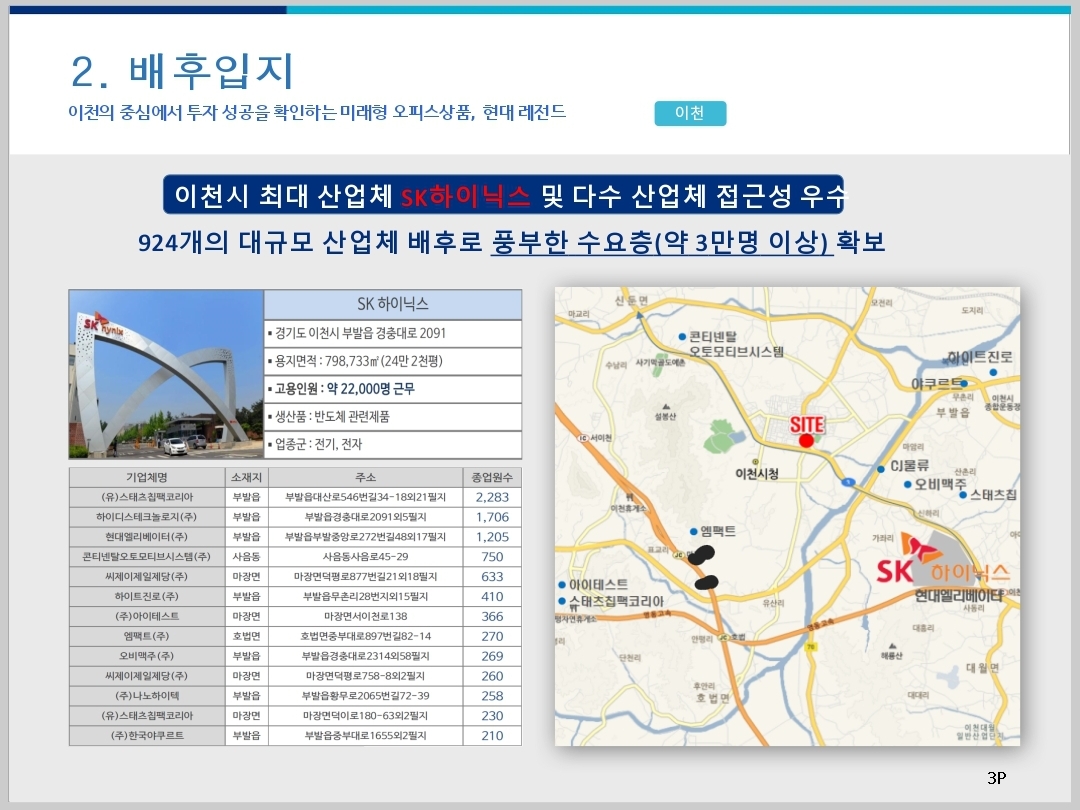The width and height of the screenshot is (1080, 810).
Task: Click 하이트진로(주) in the table
Action: (147, 596)
